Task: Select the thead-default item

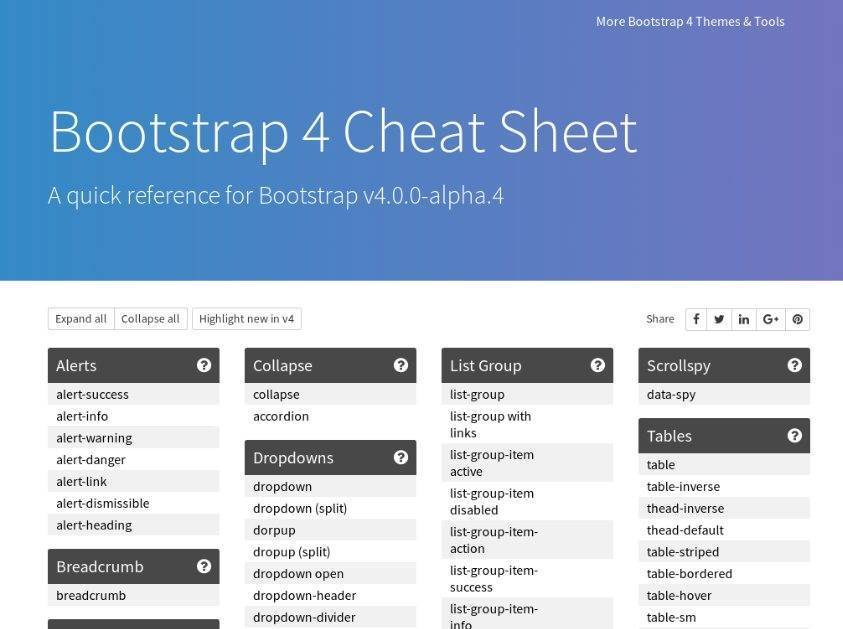Action: click(x=724, y=530)
